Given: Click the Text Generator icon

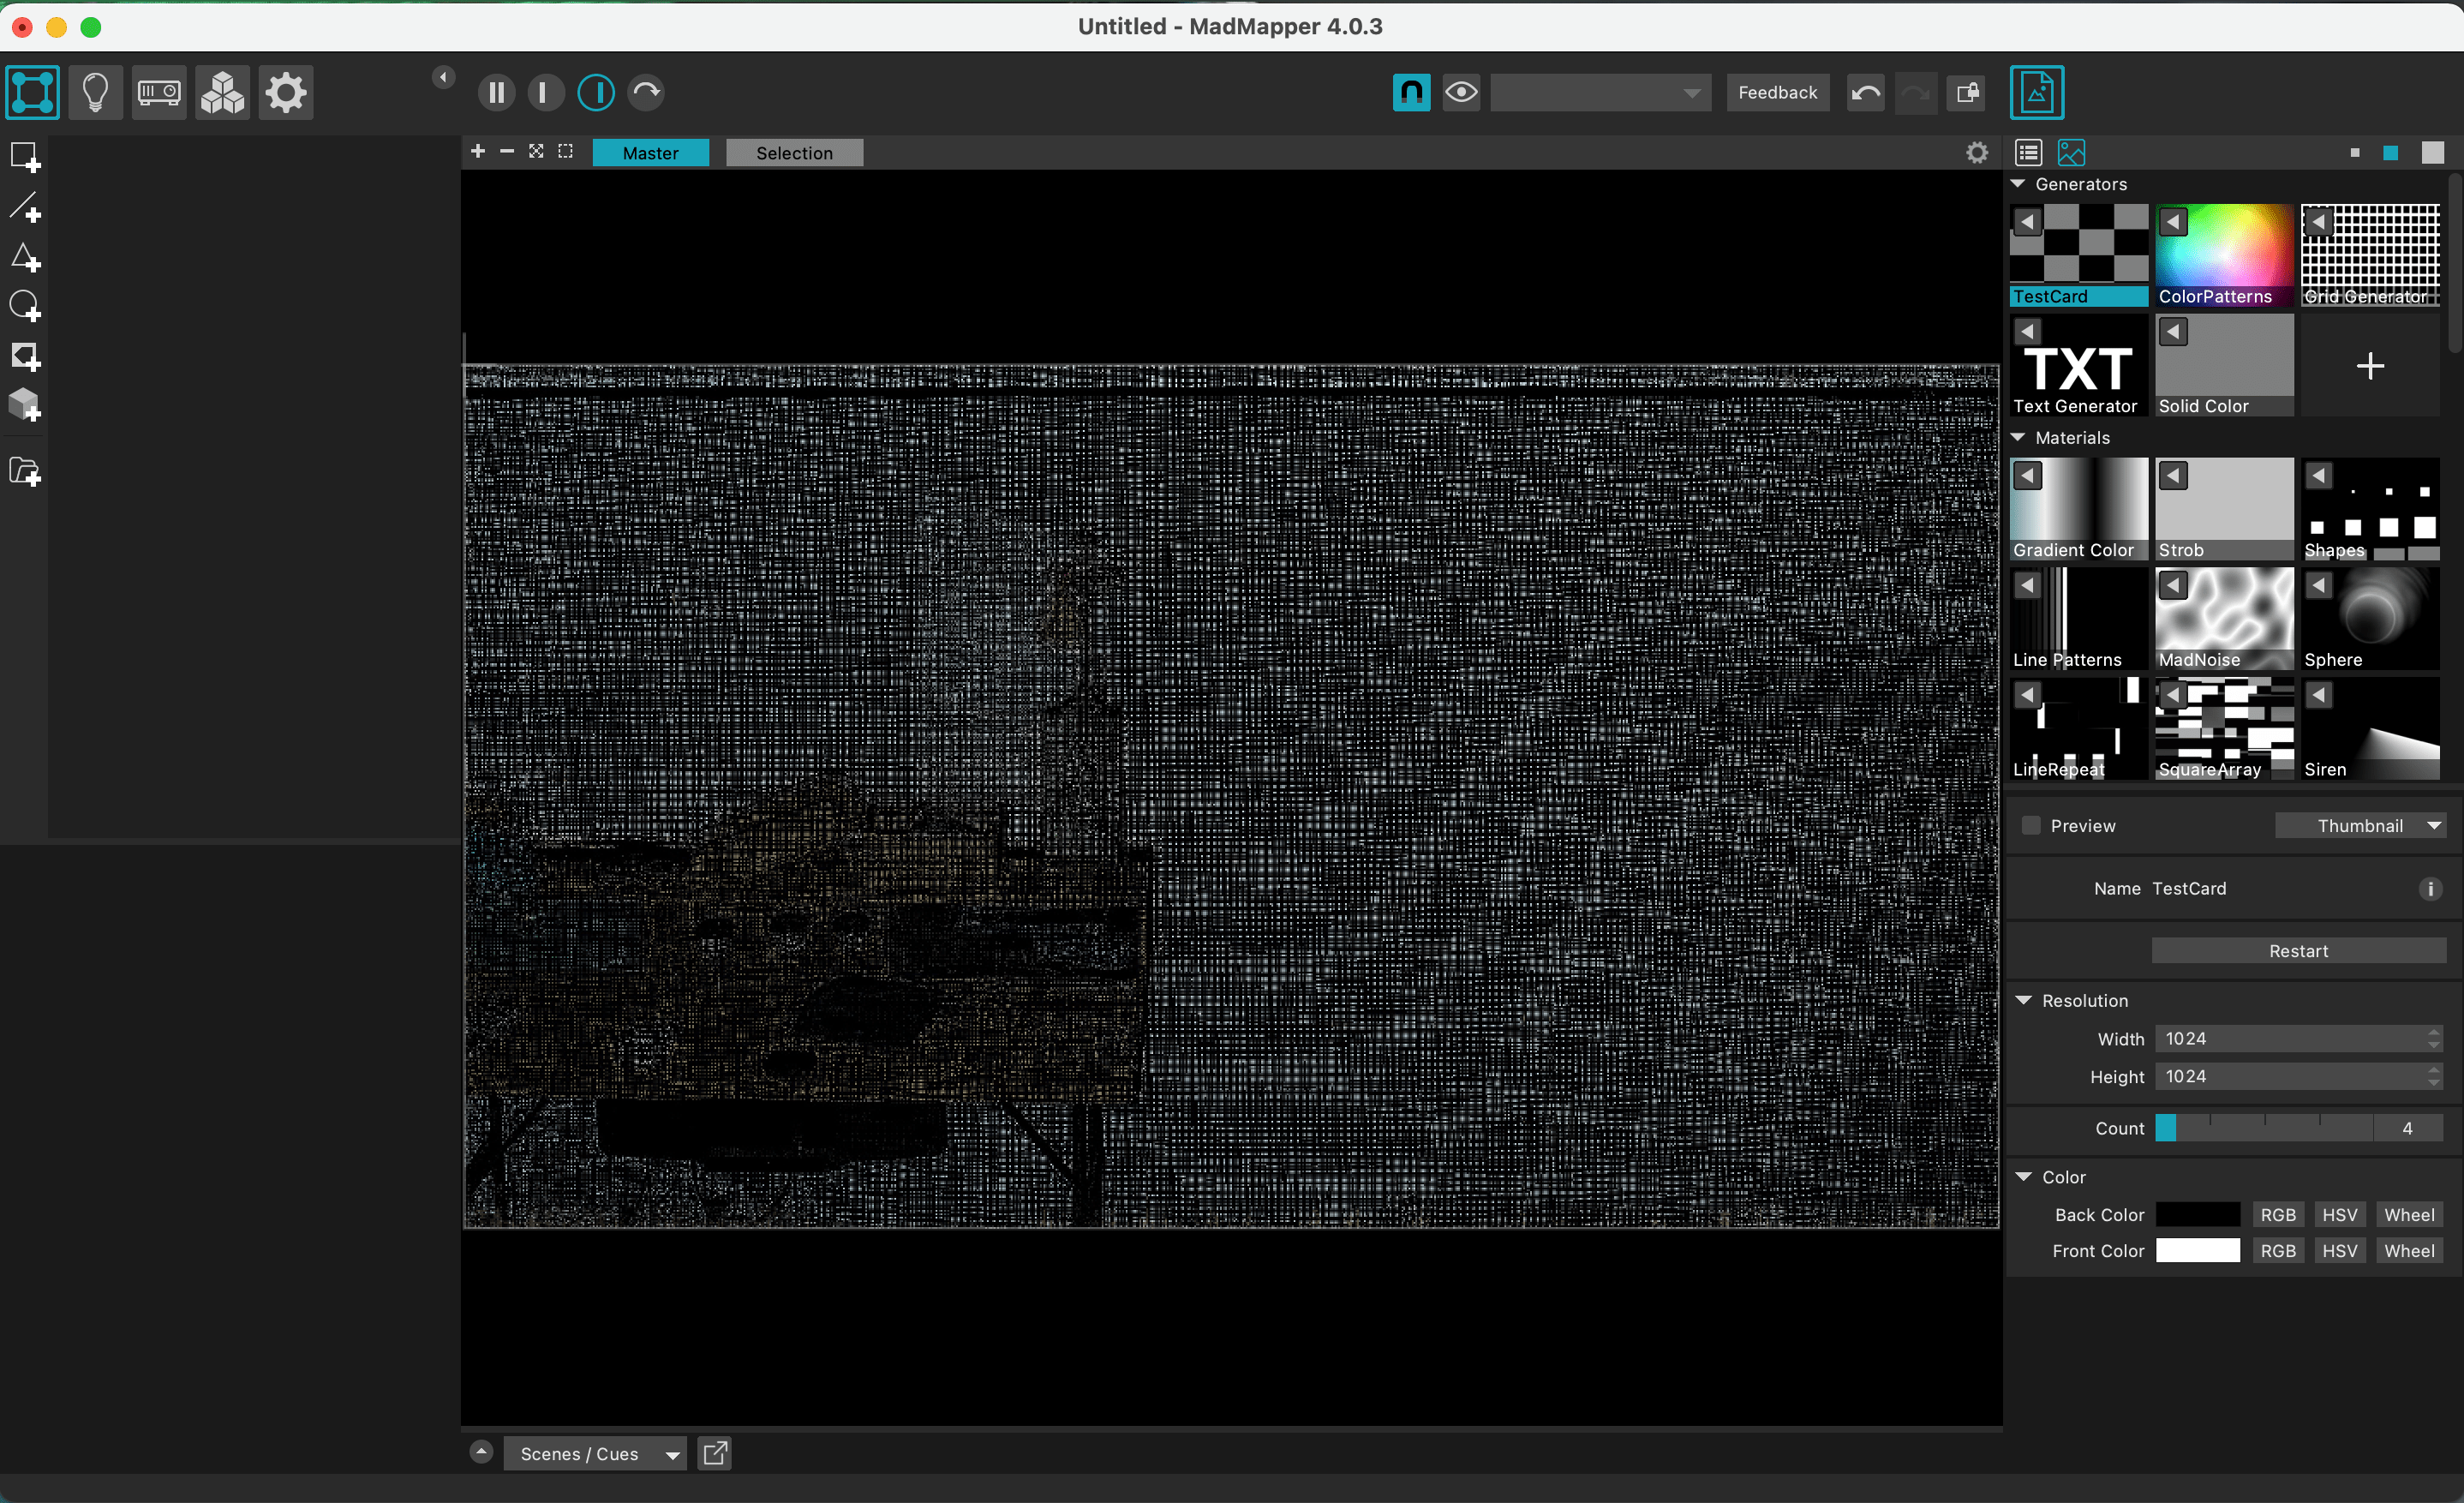Looking at the screenshot, I should [x=2080, y=364].
